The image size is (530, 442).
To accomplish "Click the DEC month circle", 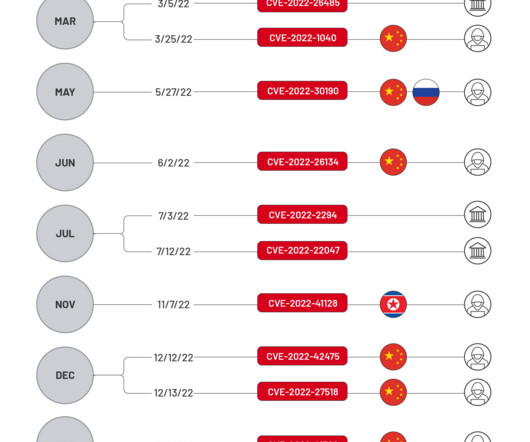I will [x=65, y=375].
